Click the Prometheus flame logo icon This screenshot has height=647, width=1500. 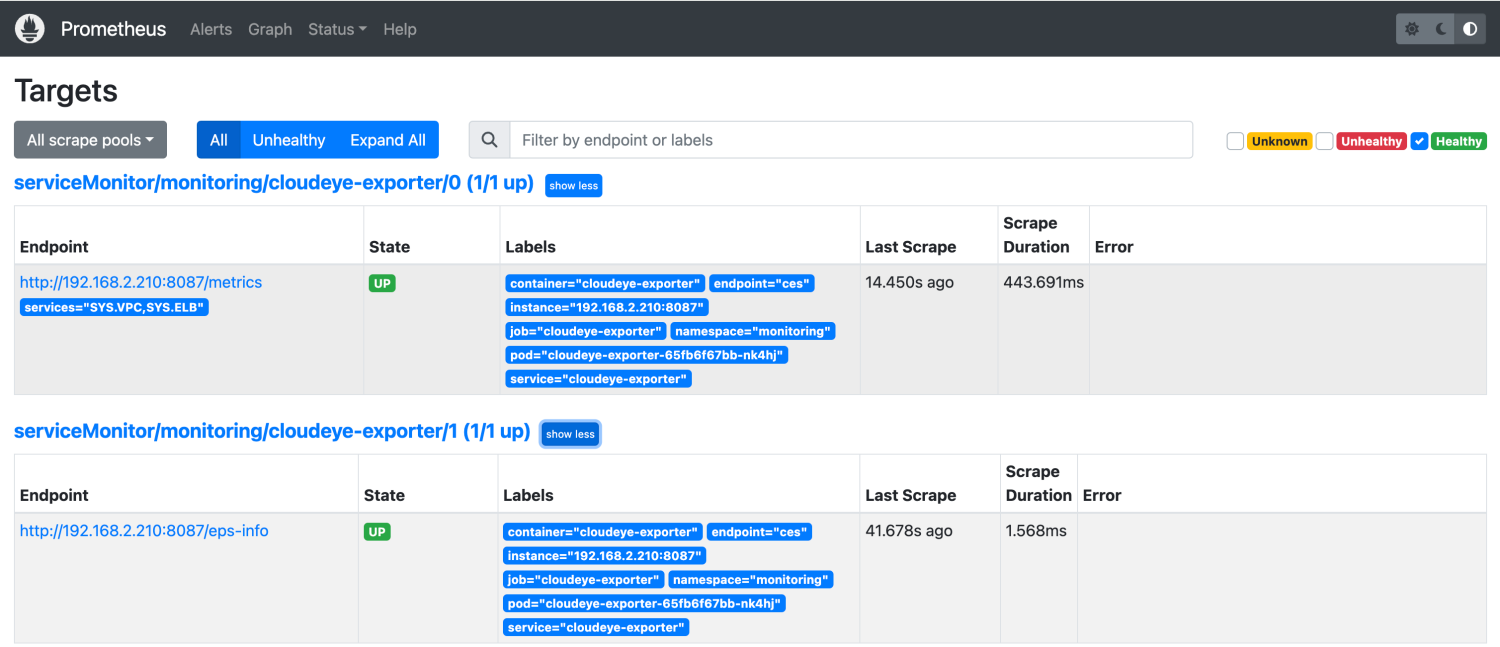30,29
